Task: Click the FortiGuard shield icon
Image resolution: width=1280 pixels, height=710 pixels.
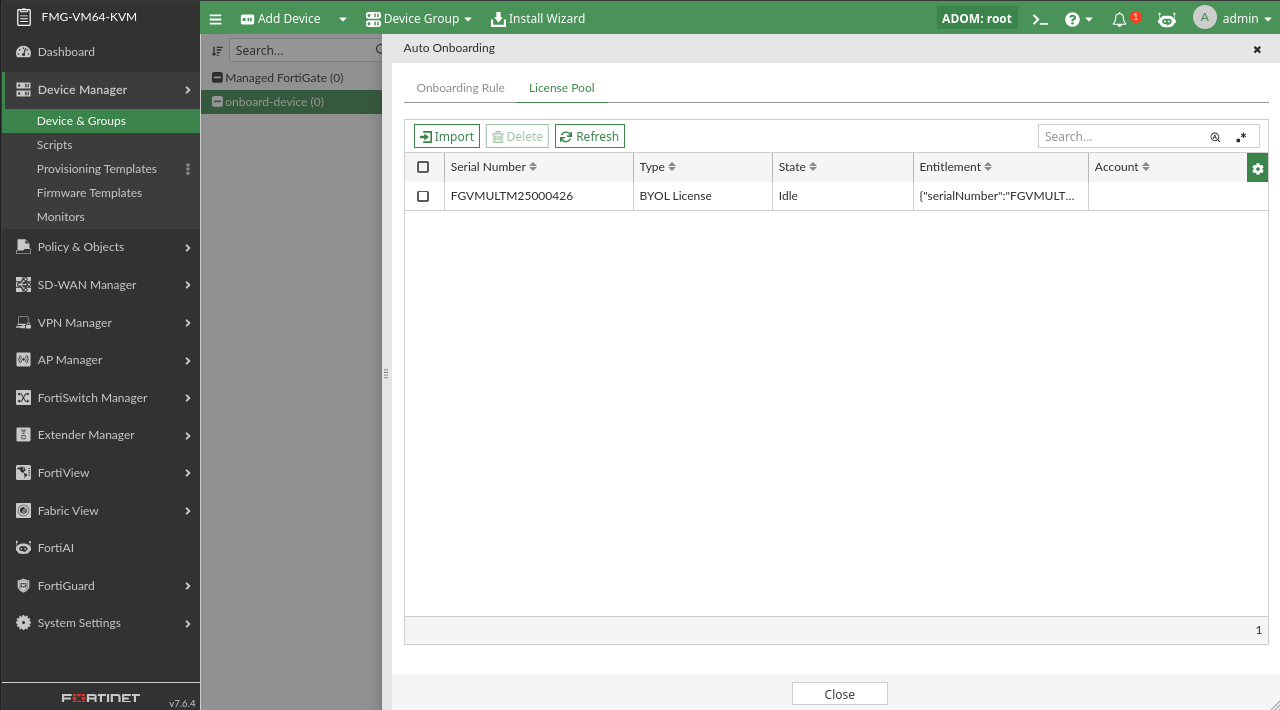Action: pos(23,586)
